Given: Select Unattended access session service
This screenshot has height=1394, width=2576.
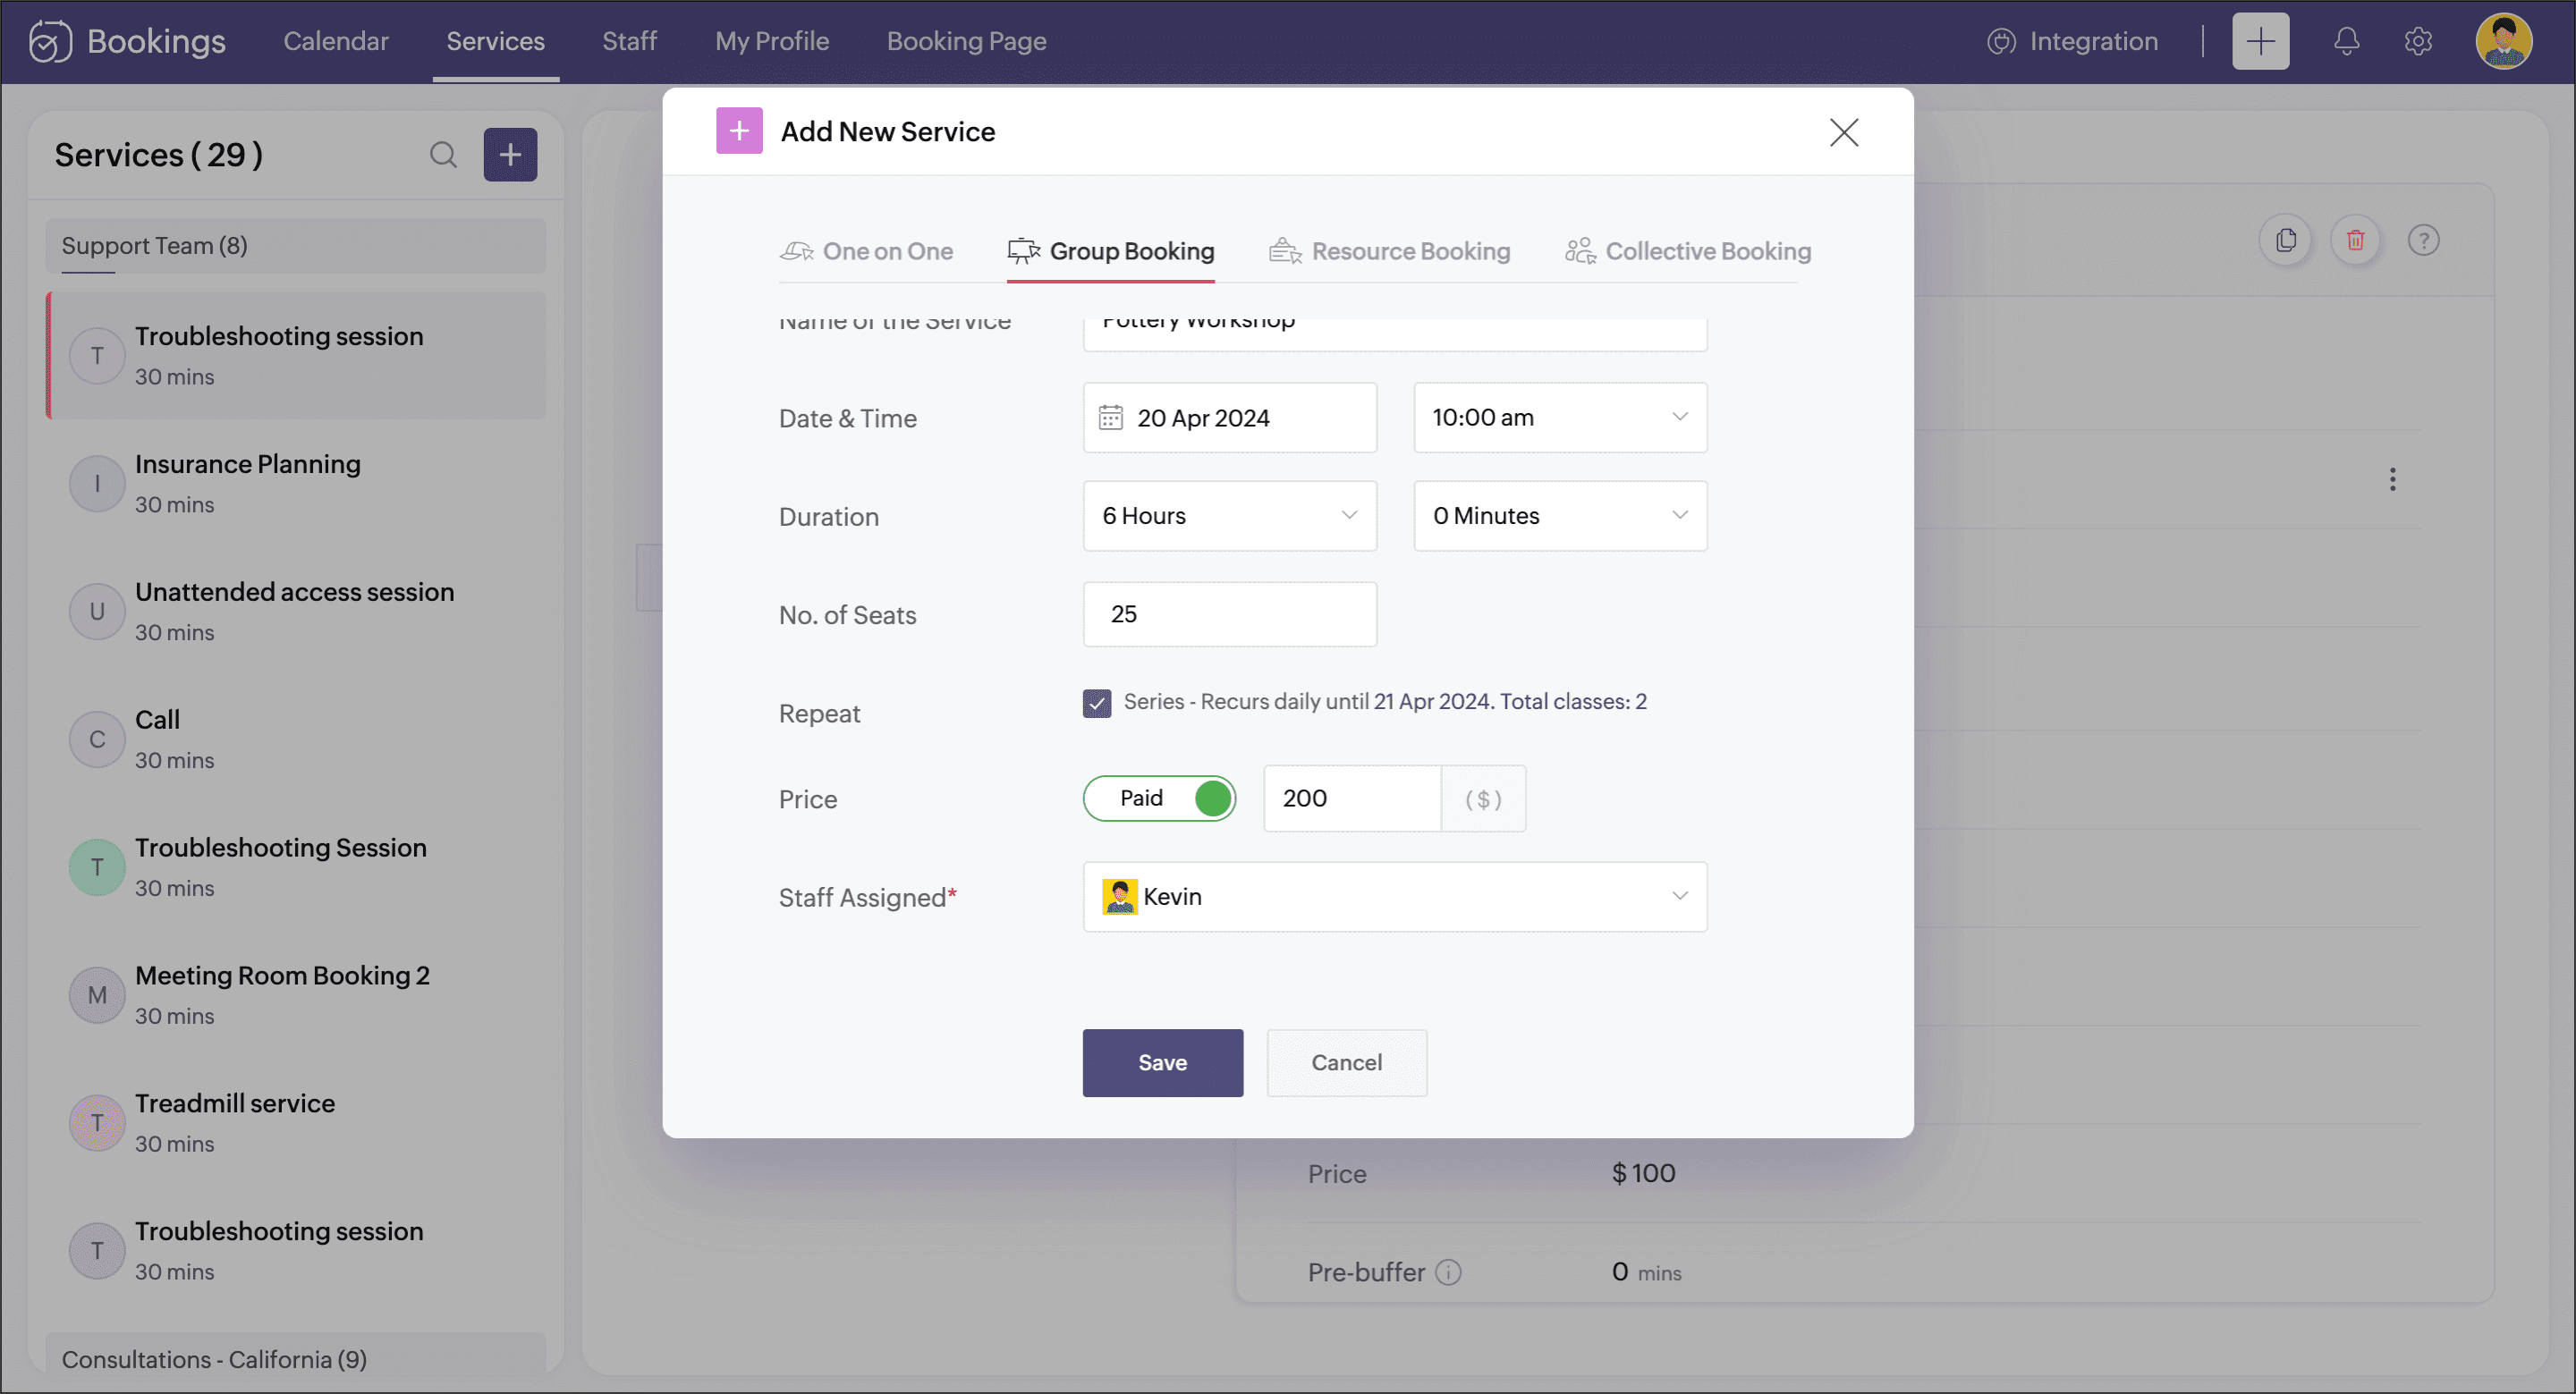Looking at the screenshot, I should [x=295, y=611].
